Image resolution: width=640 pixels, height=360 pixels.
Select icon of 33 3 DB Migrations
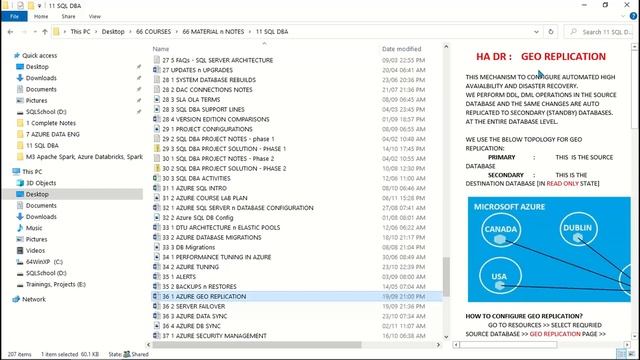156,247
